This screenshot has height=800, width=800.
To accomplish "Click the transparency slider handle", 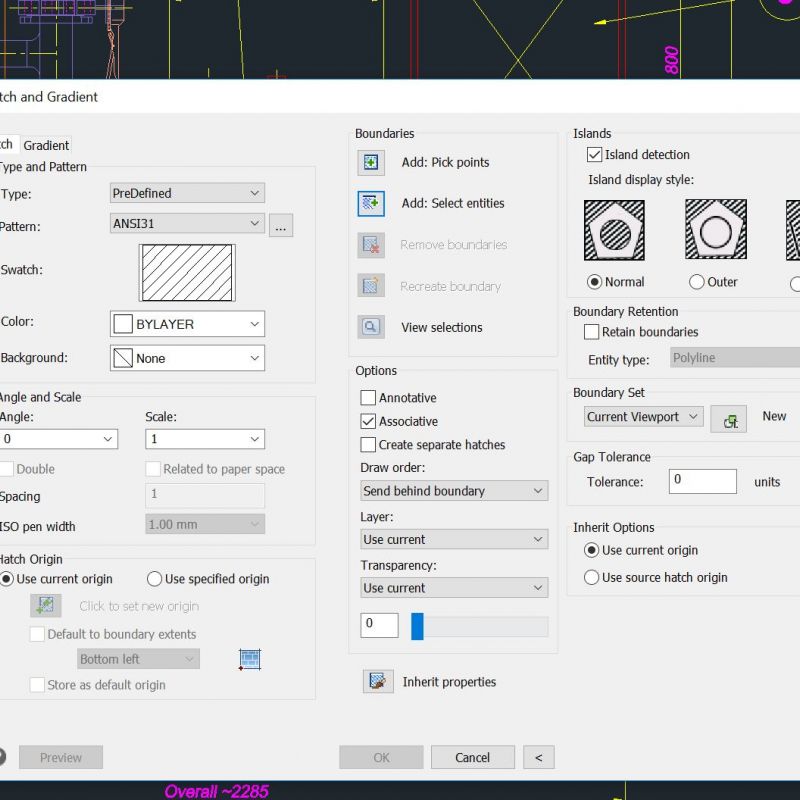I will [417, 626].
